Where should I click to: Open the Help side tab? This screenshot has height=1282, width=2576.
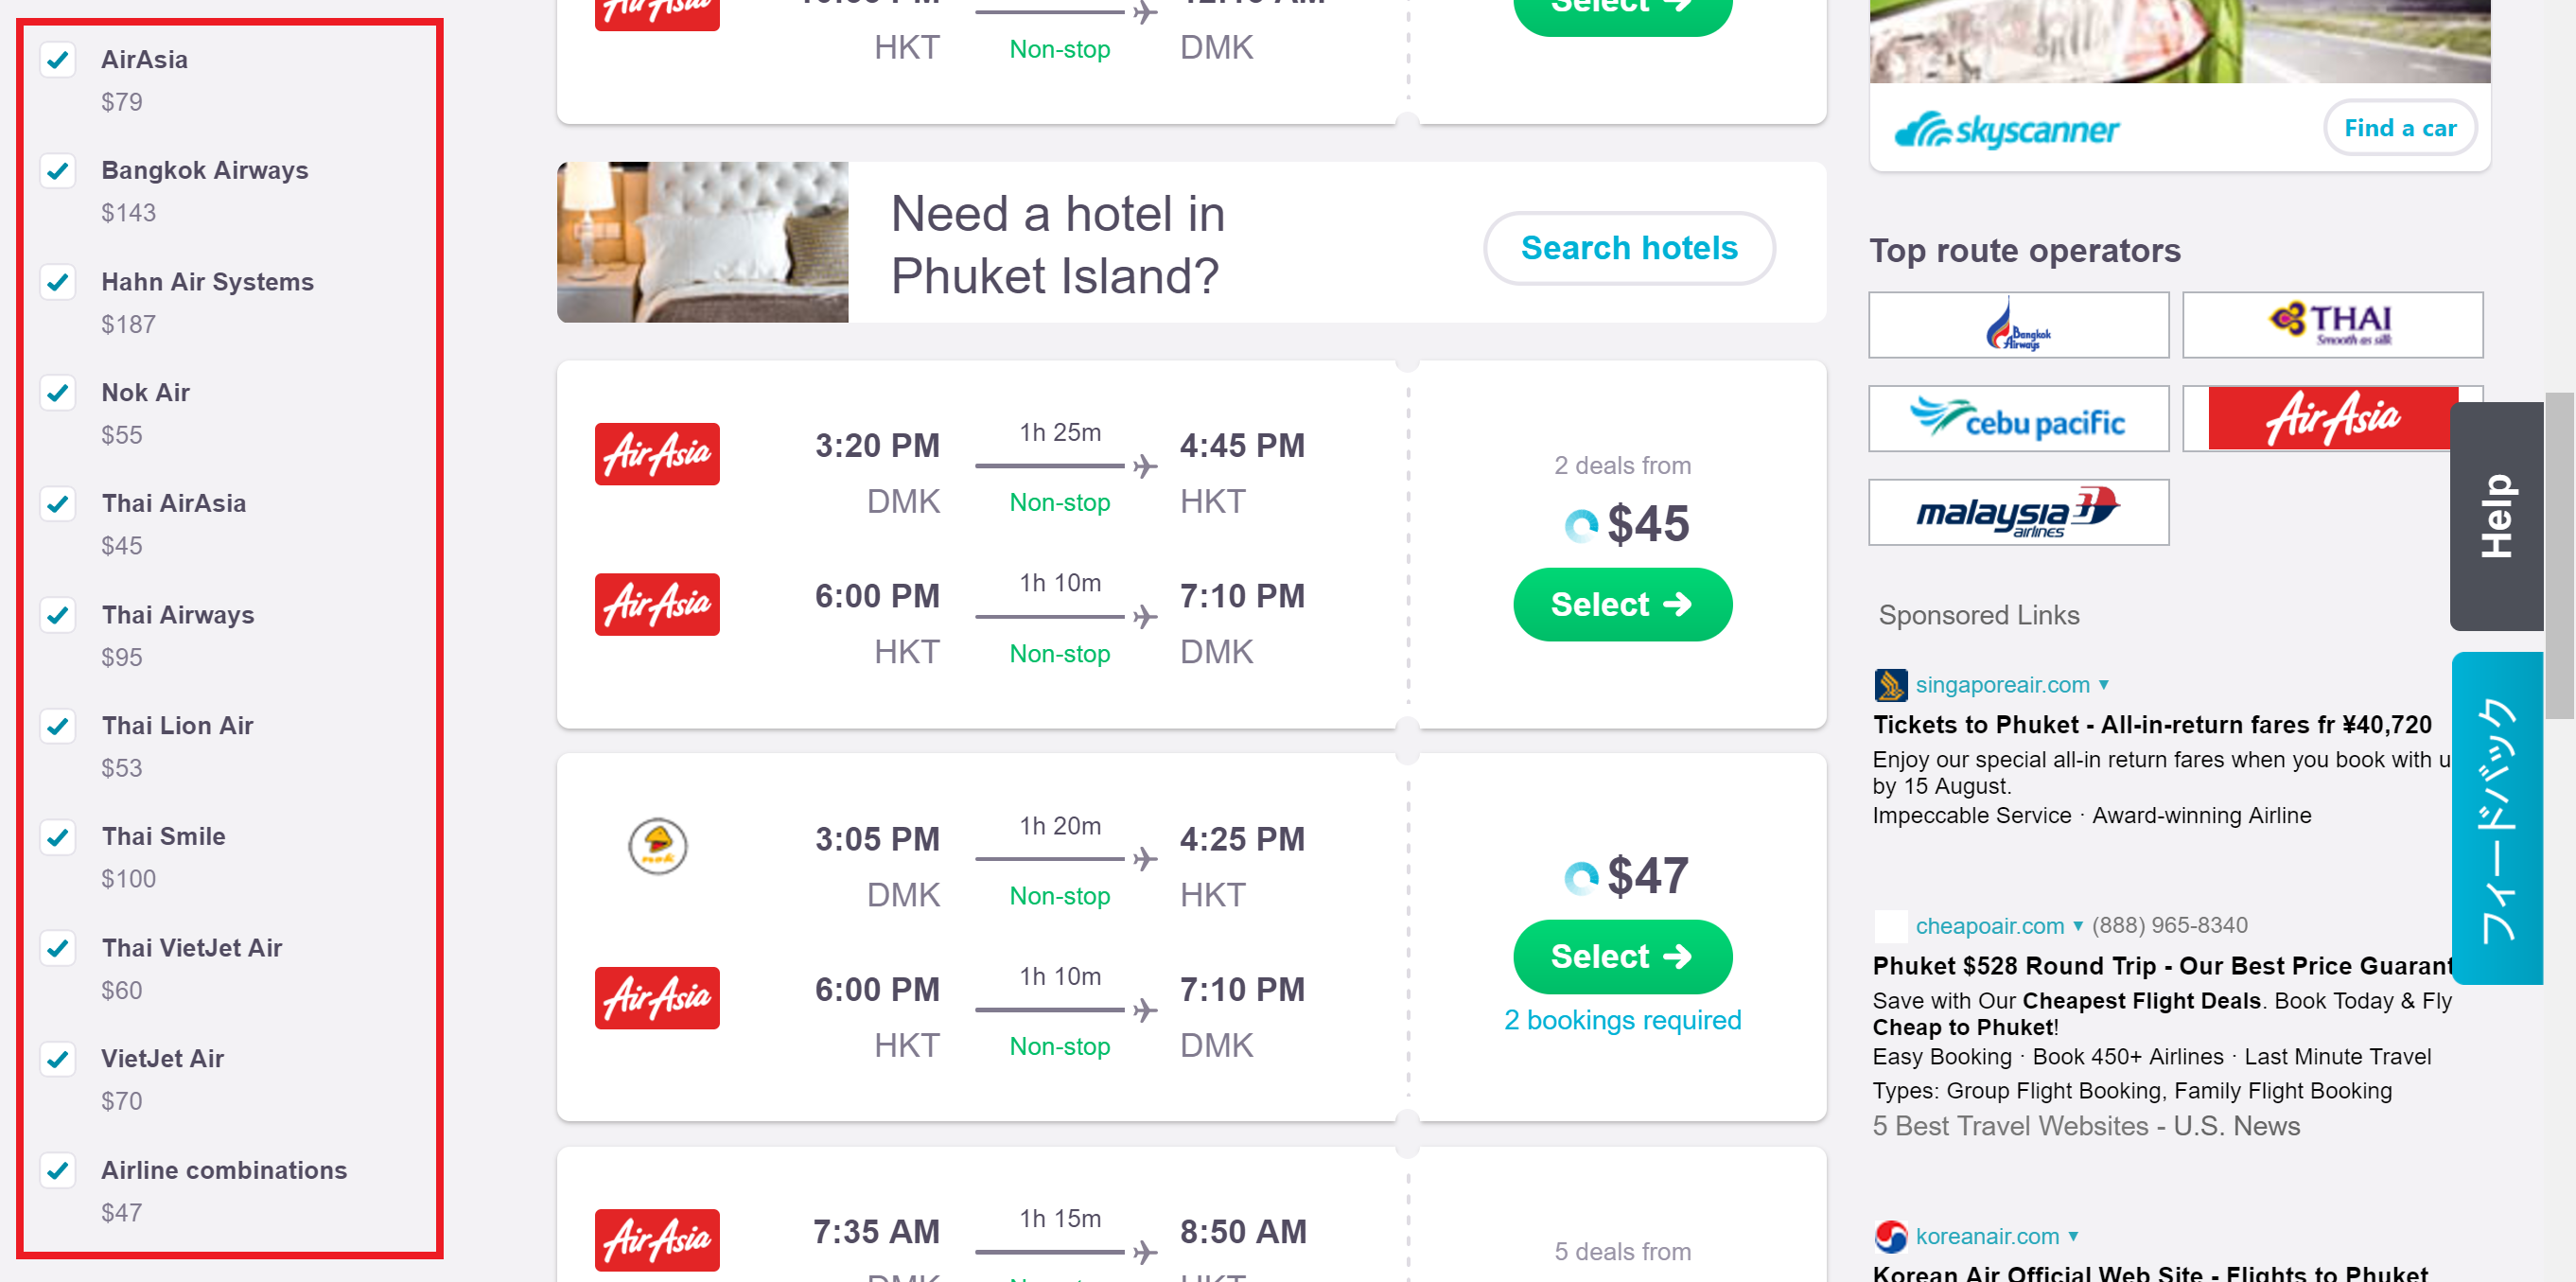tap(2496, 516)
